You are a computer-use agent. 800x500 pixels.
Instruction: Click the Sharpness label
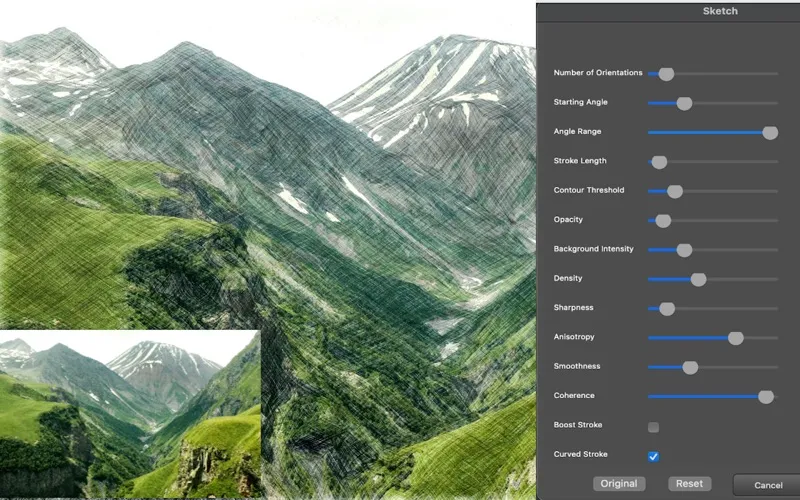(x=573, y=307)
